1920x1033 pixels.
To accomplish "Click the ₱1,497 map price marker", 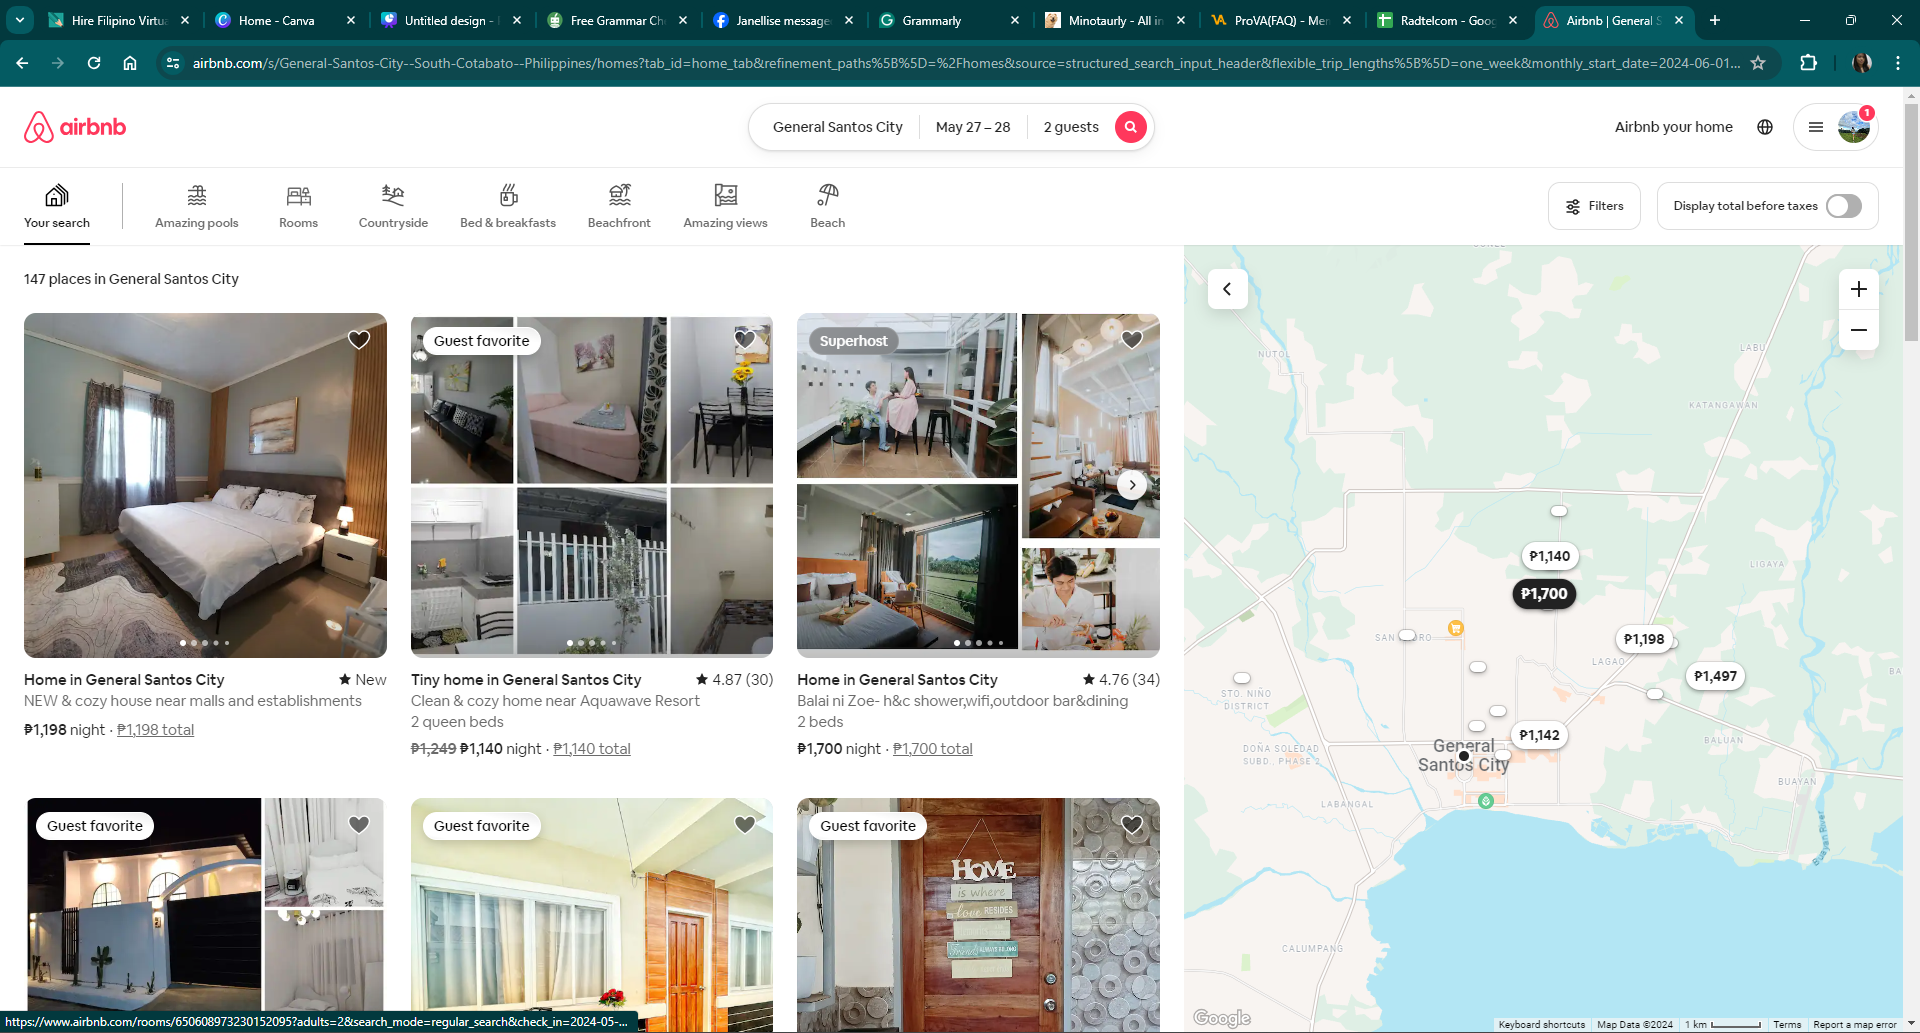I will [x=1715, y=676].
